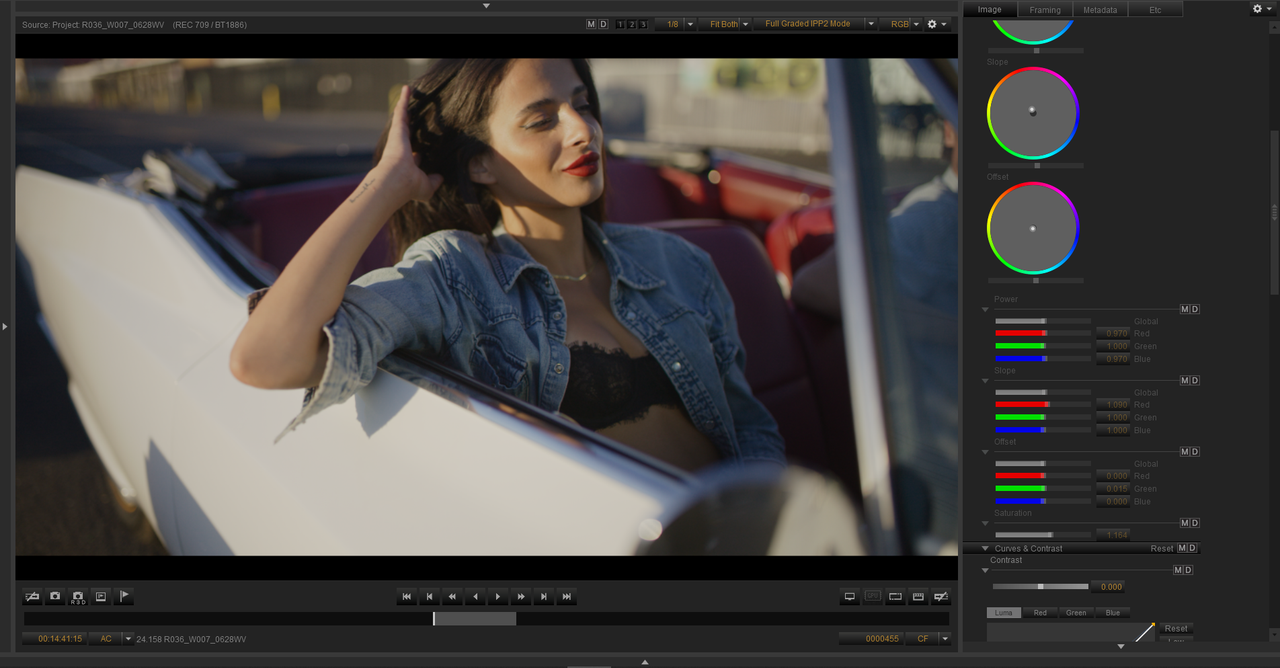1280x668 pixels.
Task: Click the wide frame overlay icon
Action: tap(895, 597)
